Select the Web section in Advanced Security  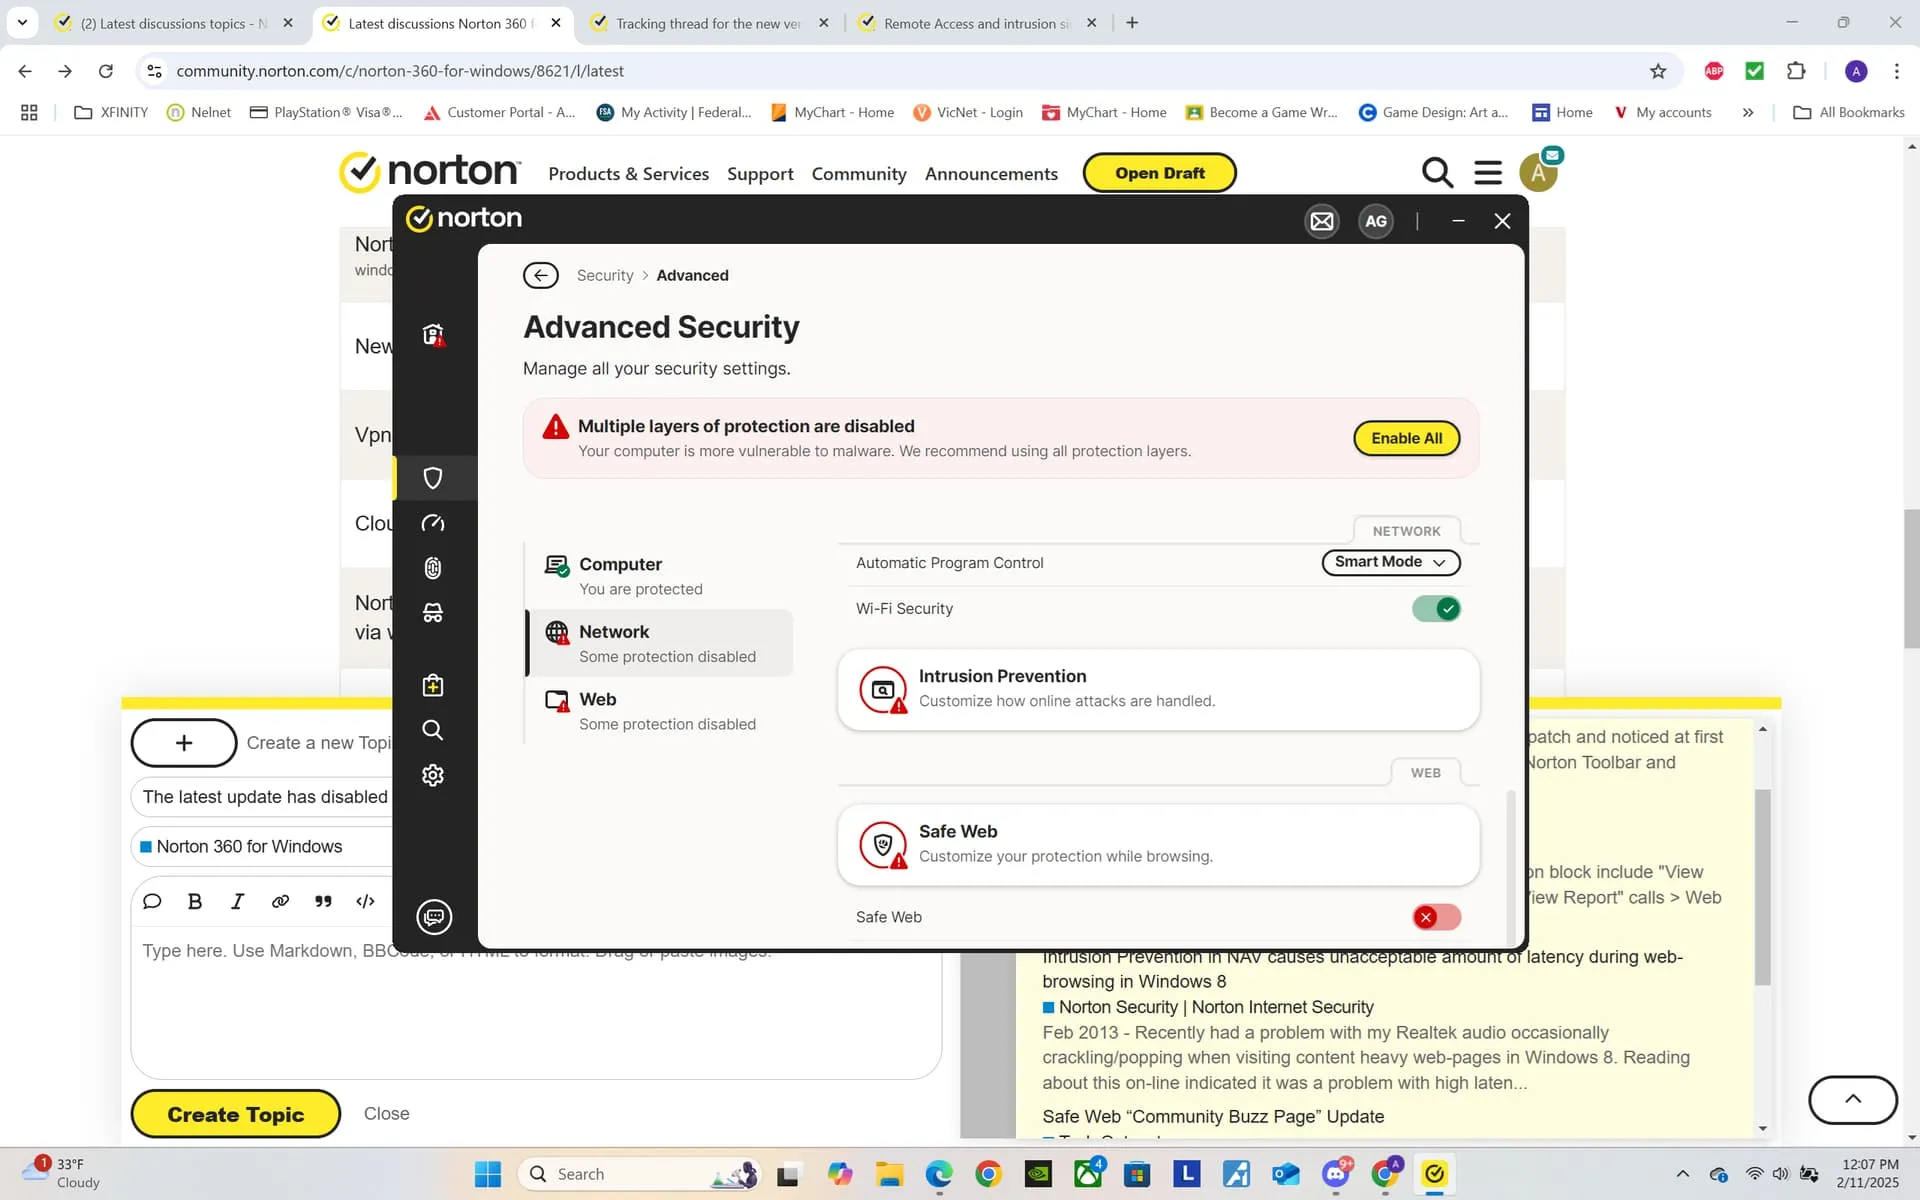point(660,711)
